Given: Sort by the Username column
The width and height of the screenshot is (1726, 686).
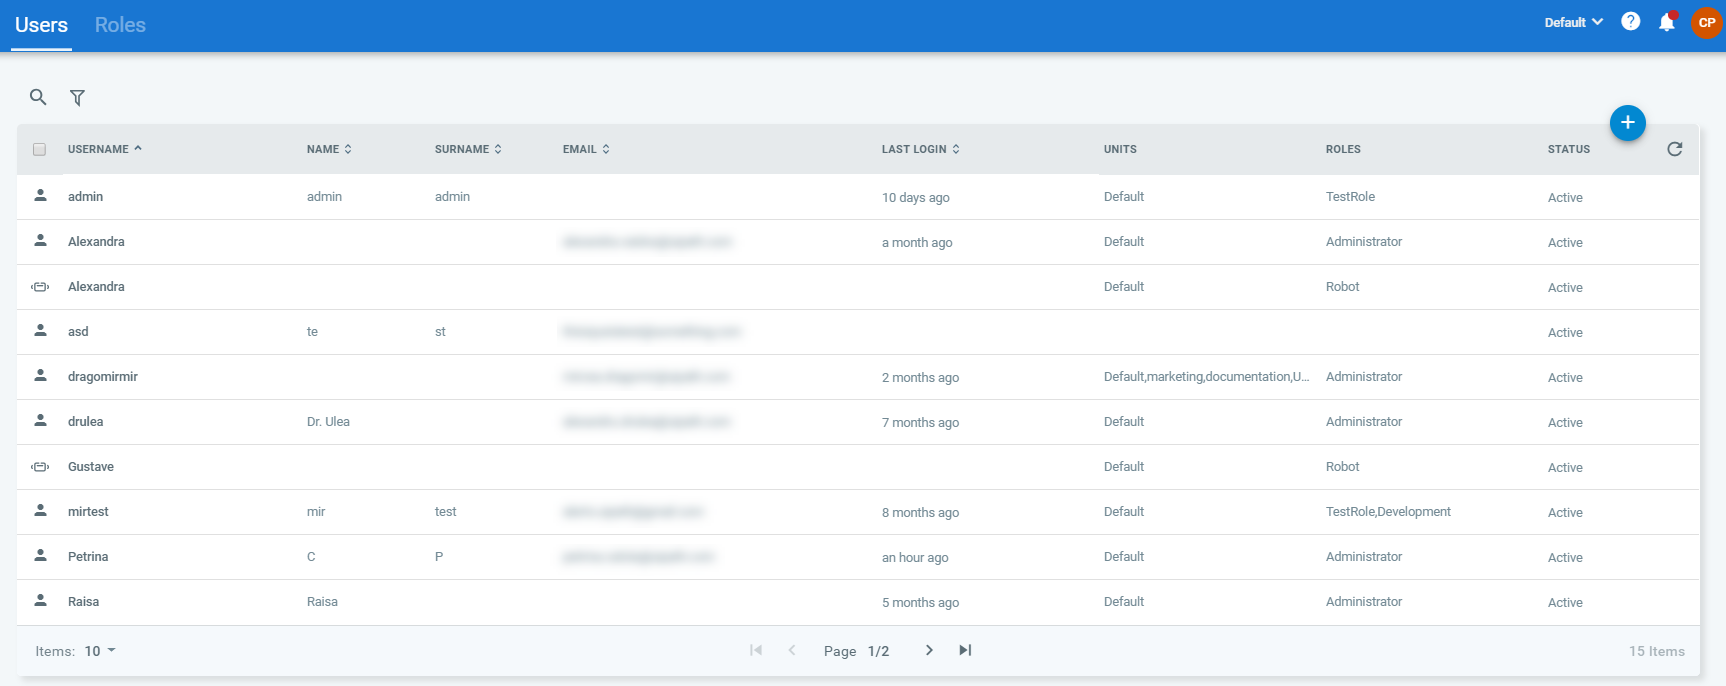Looking at the screenshot, I should coord(104,149).
